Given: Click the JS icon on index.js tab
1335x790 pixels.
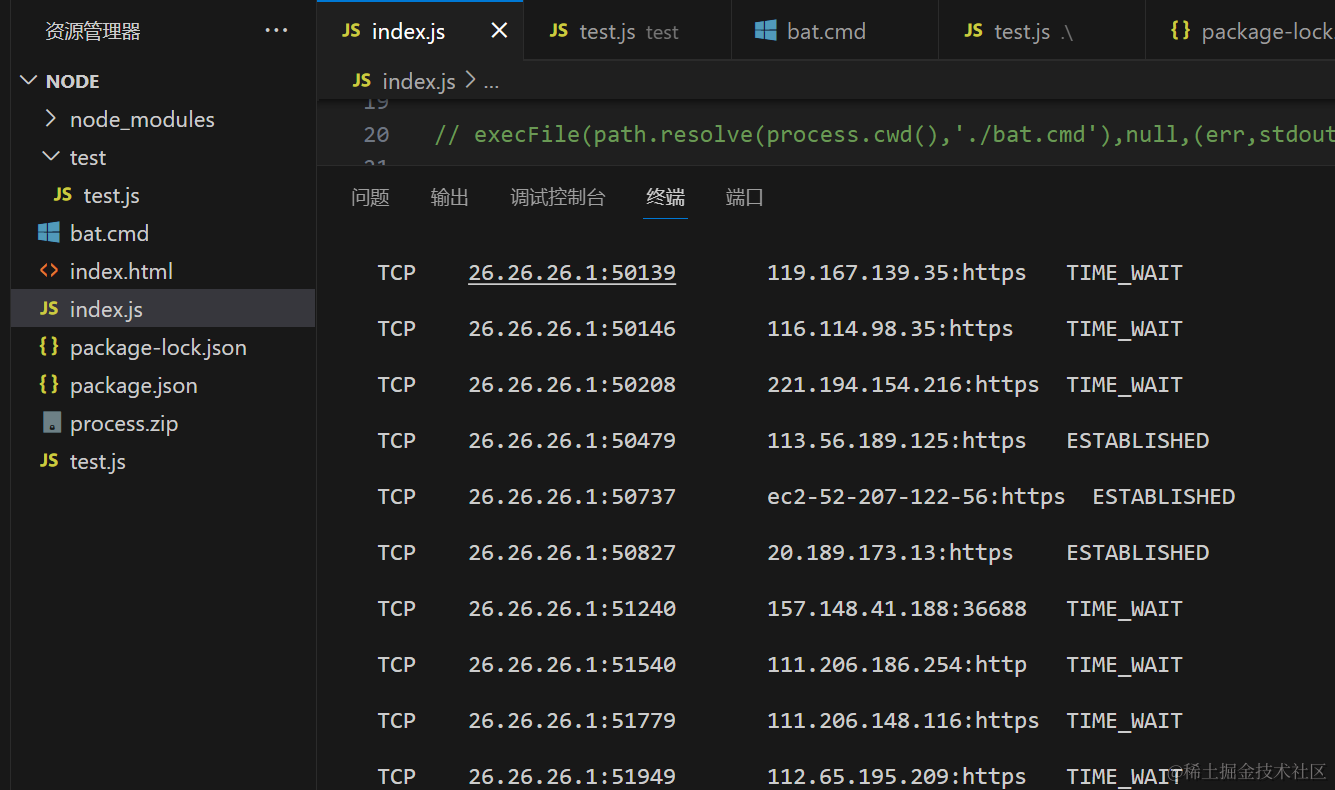Looking at the screenshot, I should point(351,31).
